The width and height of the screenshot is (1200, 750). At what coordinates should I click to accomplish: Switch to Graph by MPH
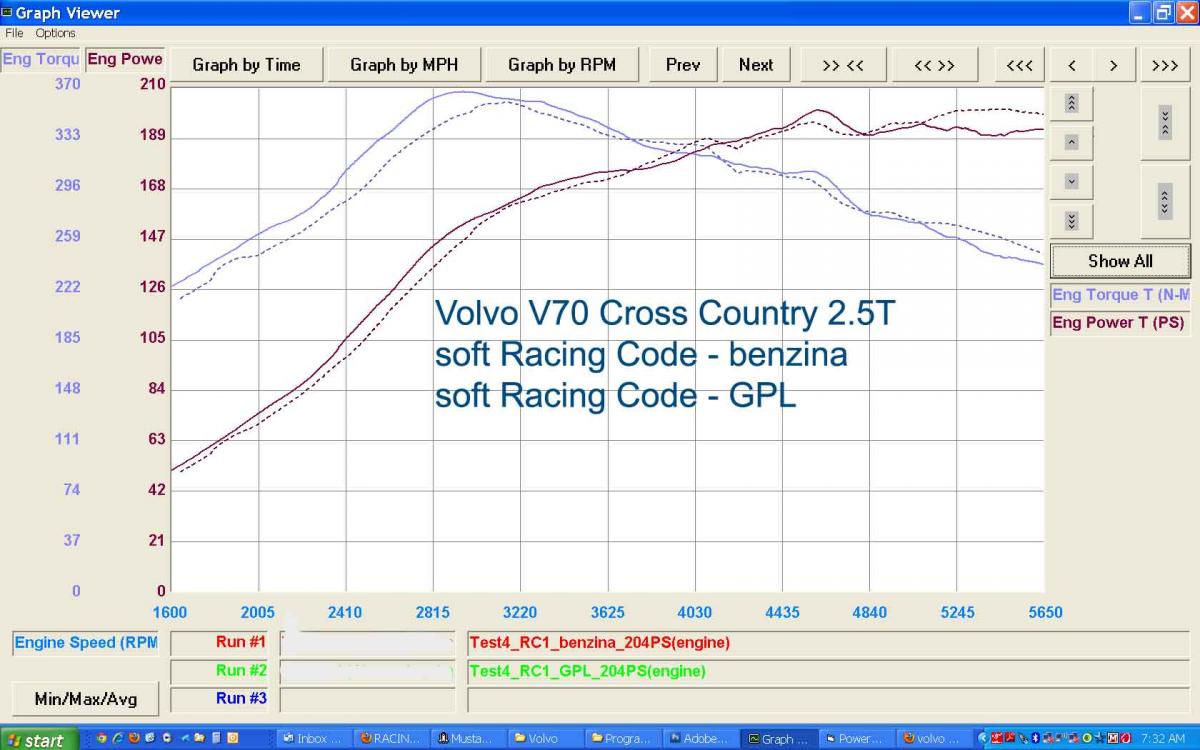point(404,65)
